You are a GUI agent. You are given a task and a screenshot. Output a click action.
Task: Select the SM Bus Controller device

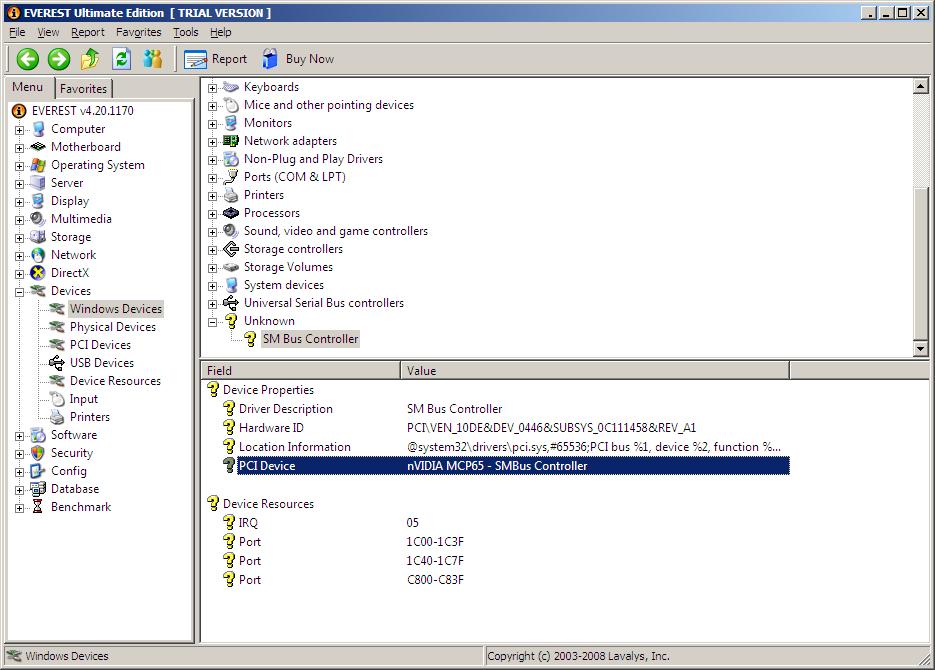pos(310,339)
